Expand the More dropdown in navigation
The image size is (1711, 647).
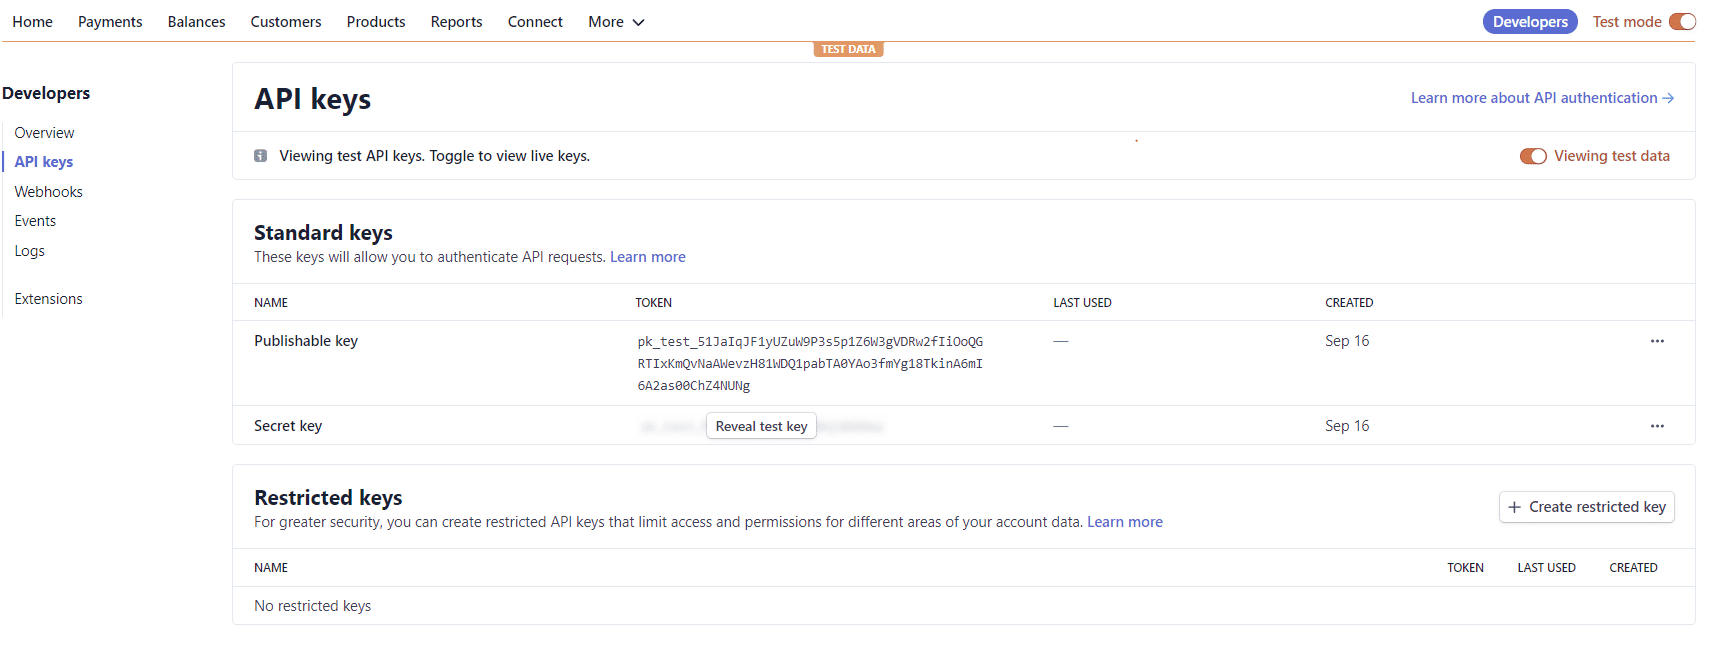[616, 22]
